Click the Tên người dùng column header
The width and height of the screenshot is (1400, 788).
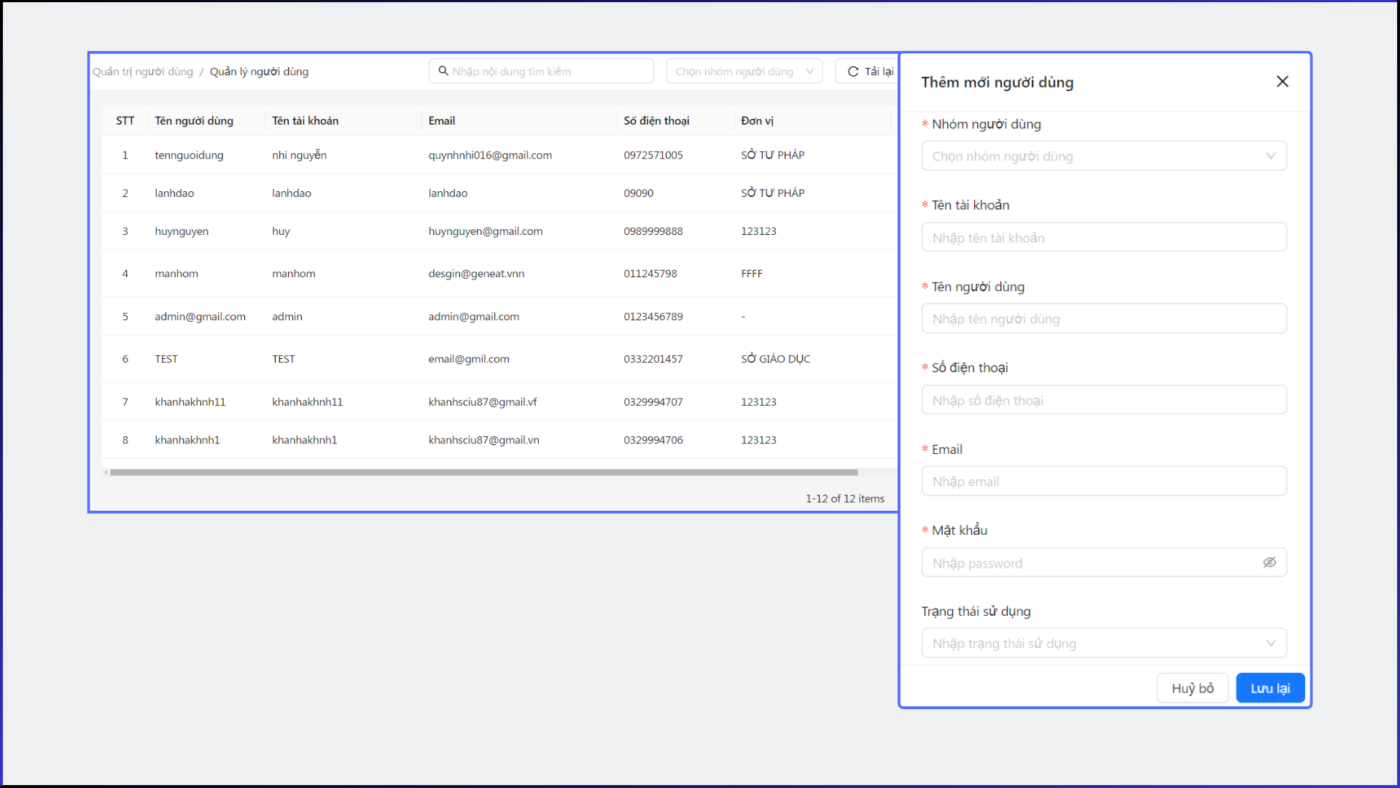tap(194, 121)
